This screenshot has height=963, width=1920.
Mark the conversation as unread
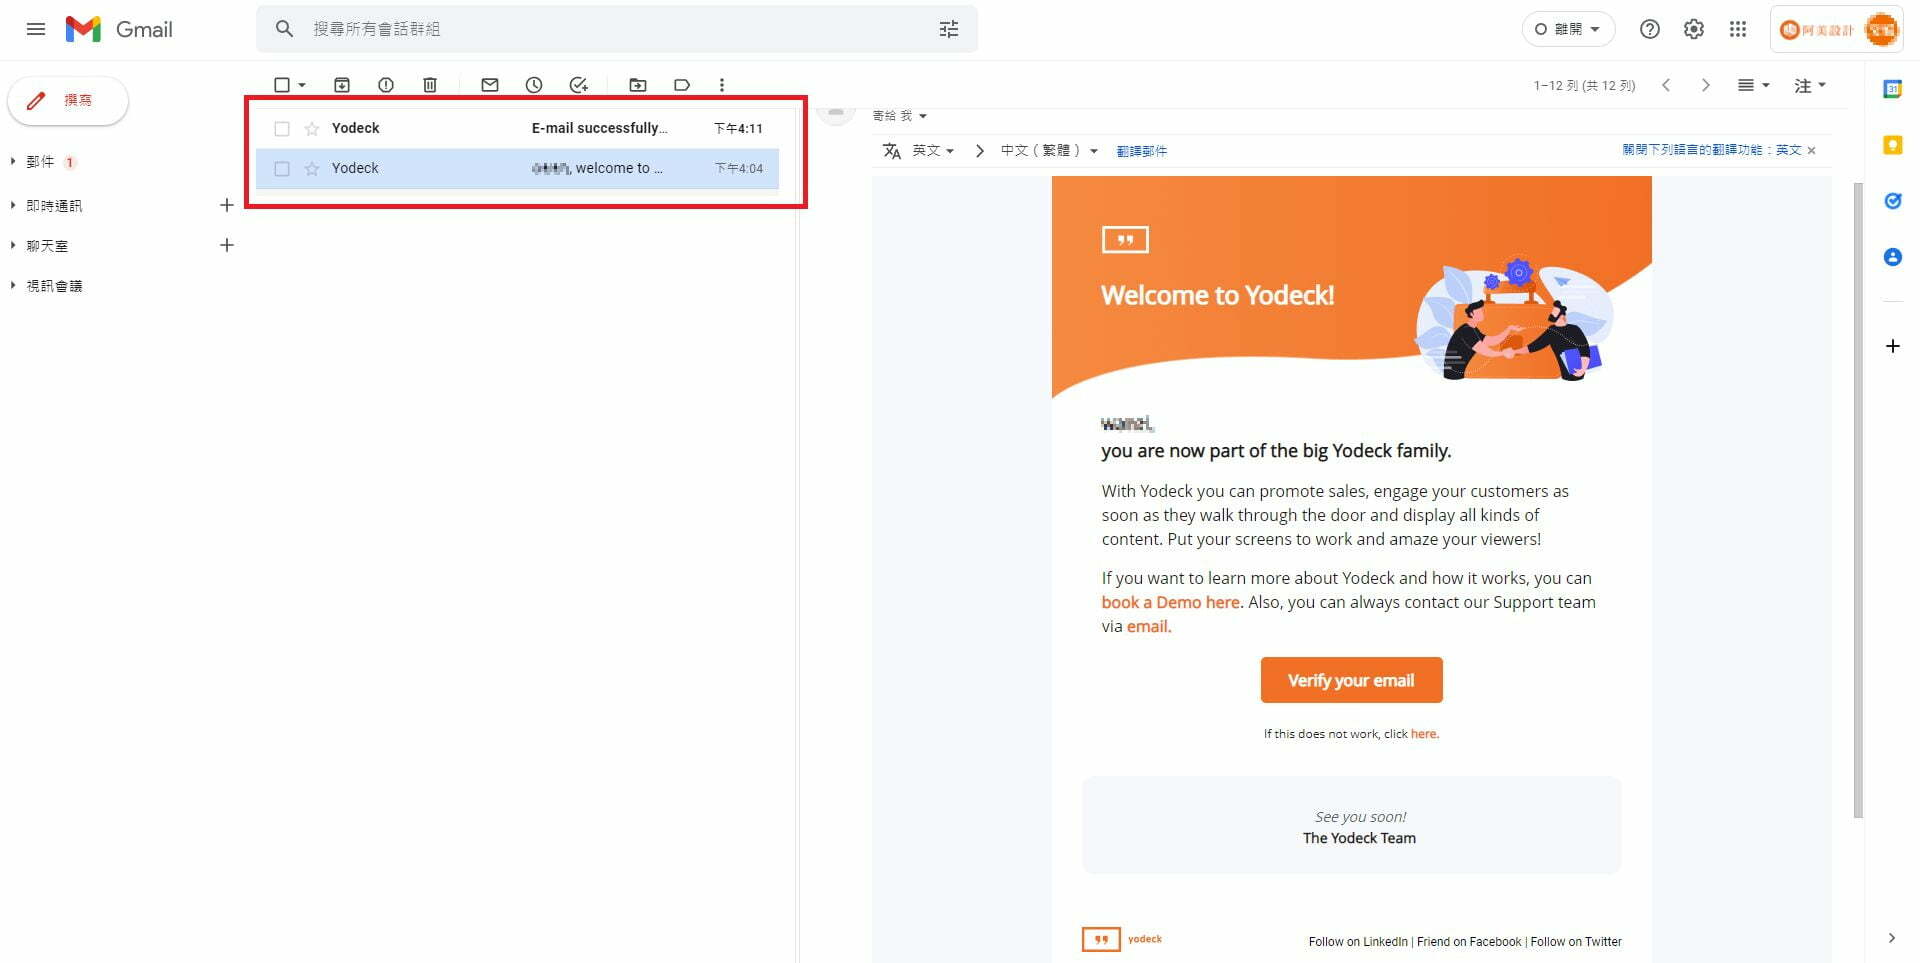pyautogui.click(x=490, y=85)
